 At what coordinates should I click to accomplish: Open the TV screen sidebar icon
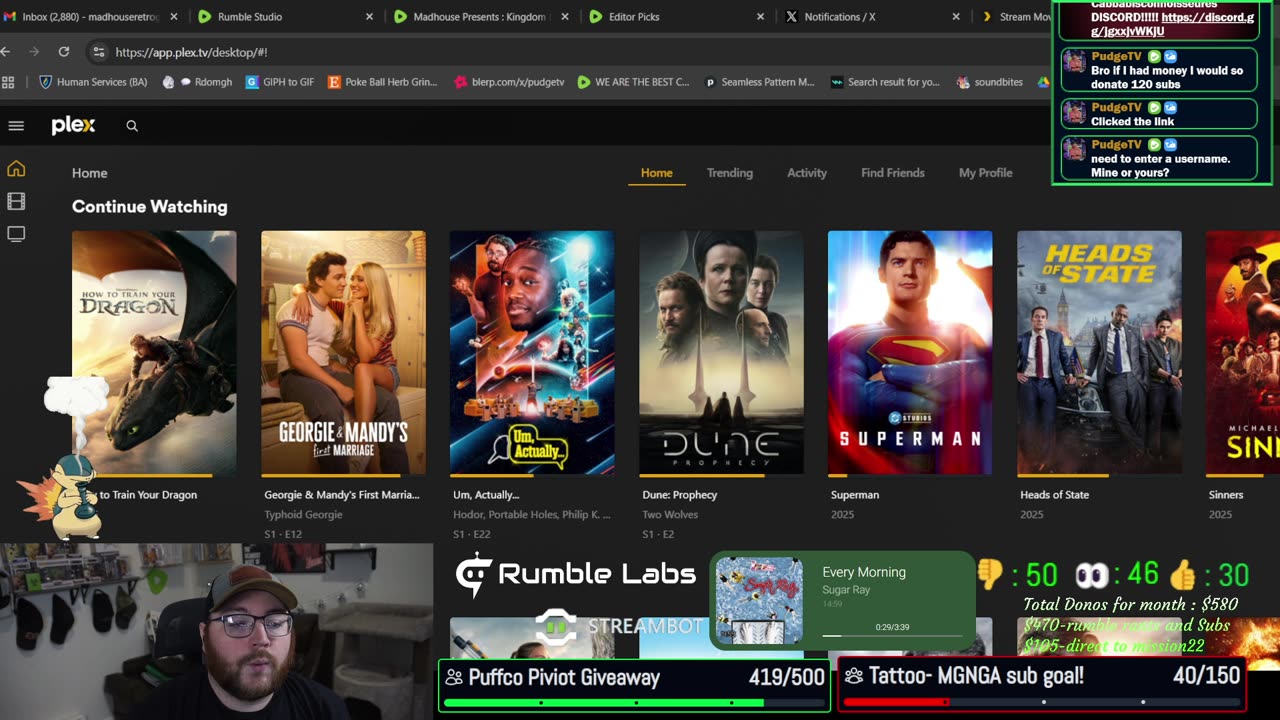tap(16, 234)
